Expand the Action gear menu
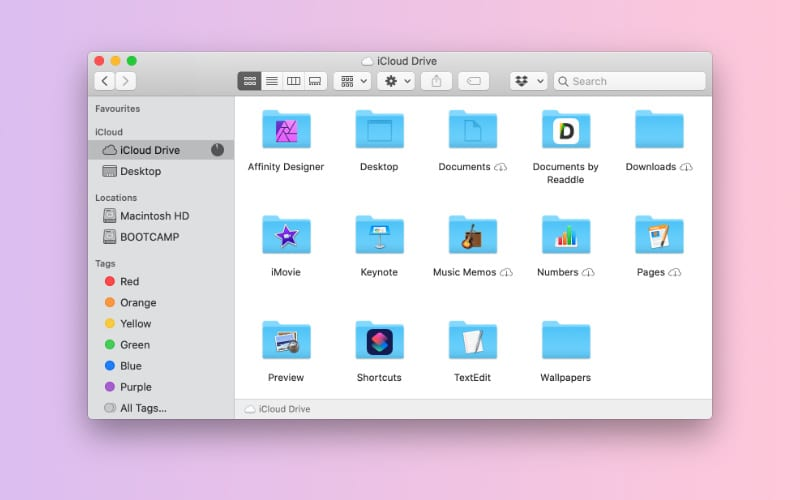This screenshot has height=500, width=800. tap(396, 81)
